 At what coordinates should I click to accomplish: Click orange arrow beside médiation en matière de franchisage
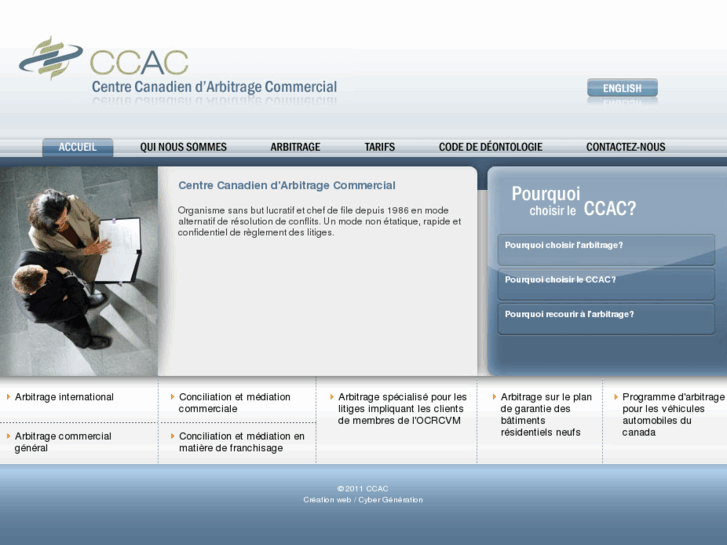172,436
